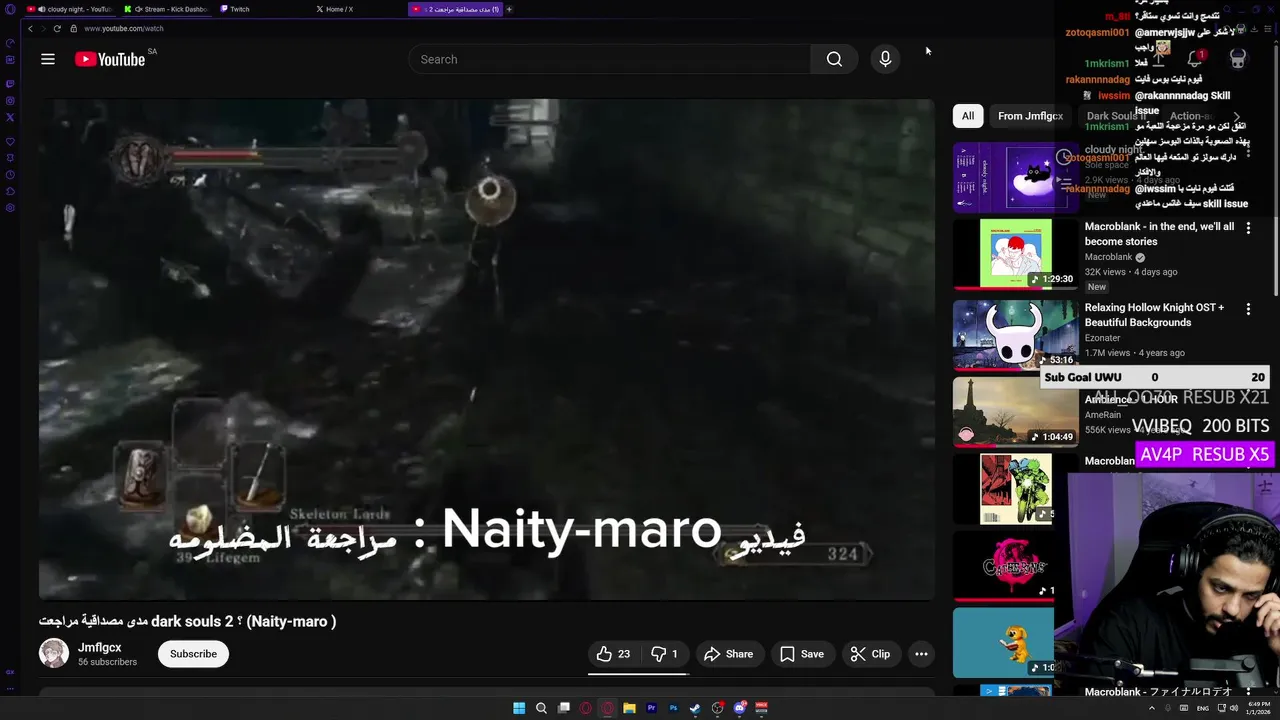
Task: Reload the page with the refresh icon
Action: pos(57,28)
